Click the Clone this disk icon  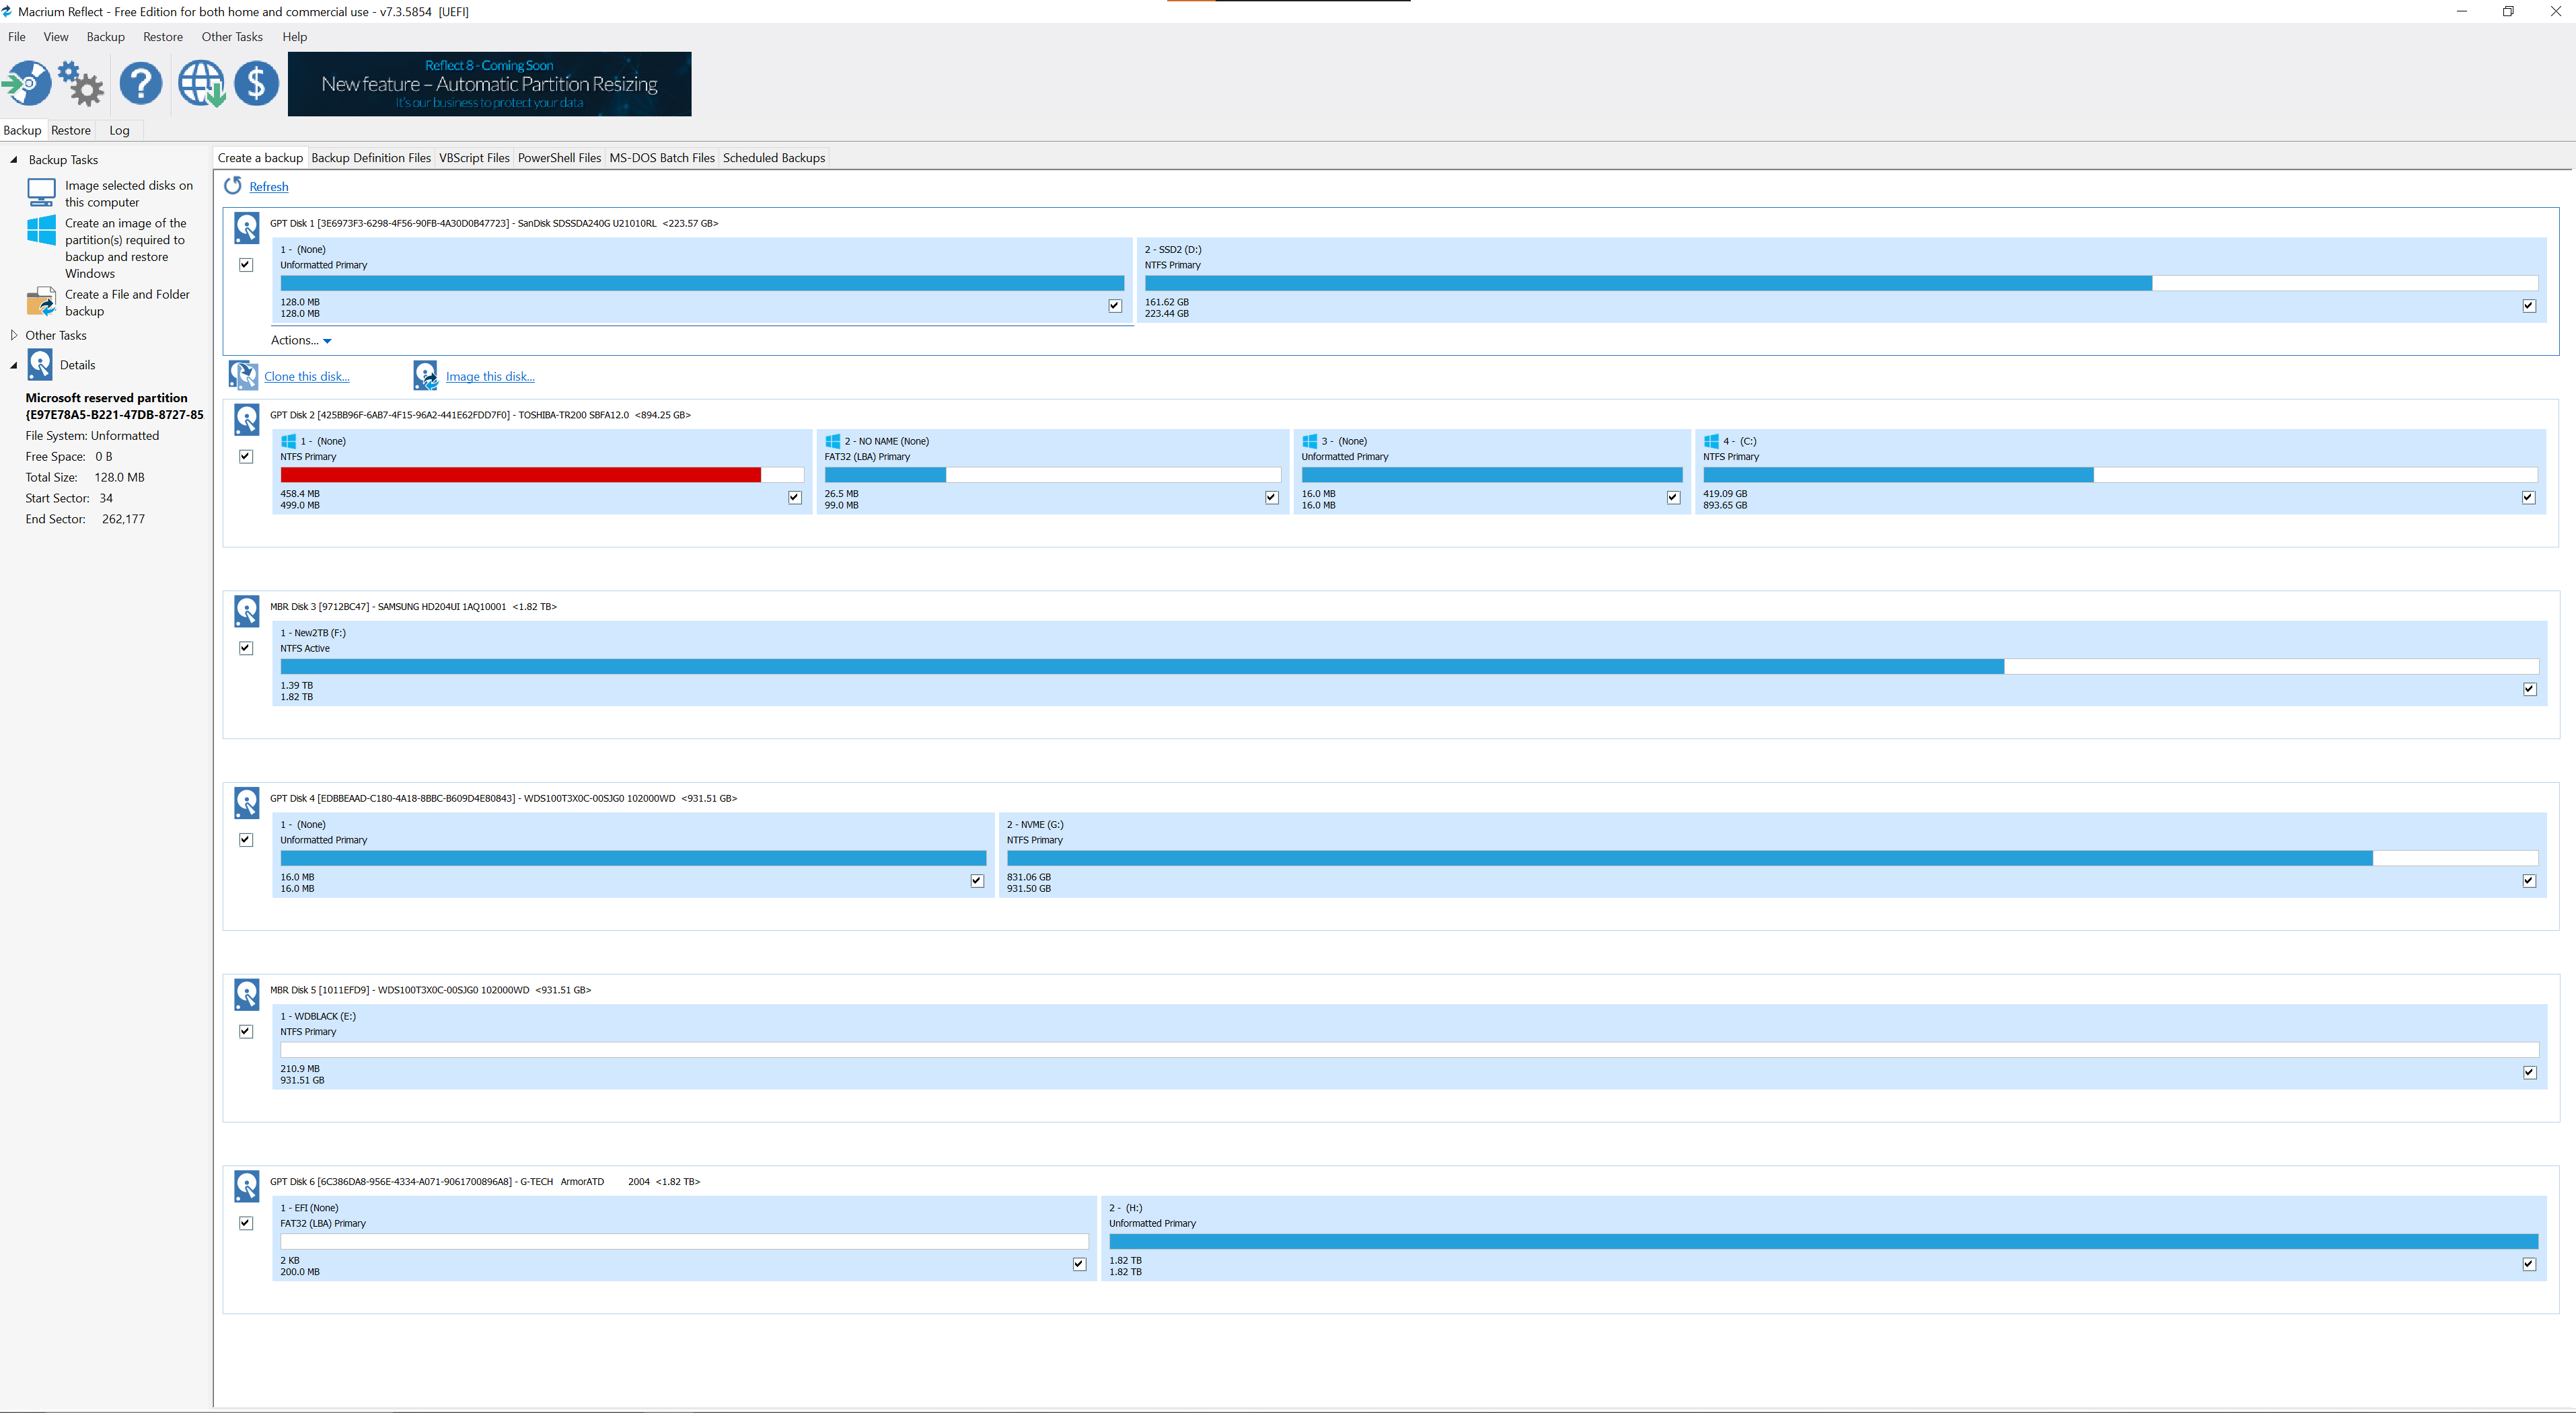click(243, 375)
